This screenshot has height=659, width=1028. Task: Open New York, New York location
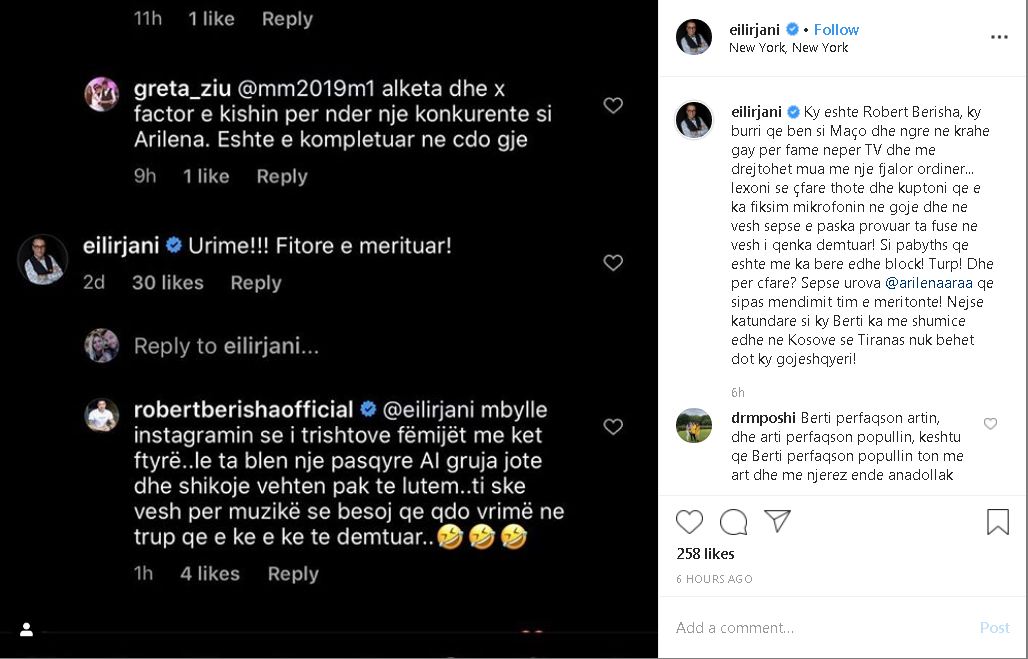788,48
